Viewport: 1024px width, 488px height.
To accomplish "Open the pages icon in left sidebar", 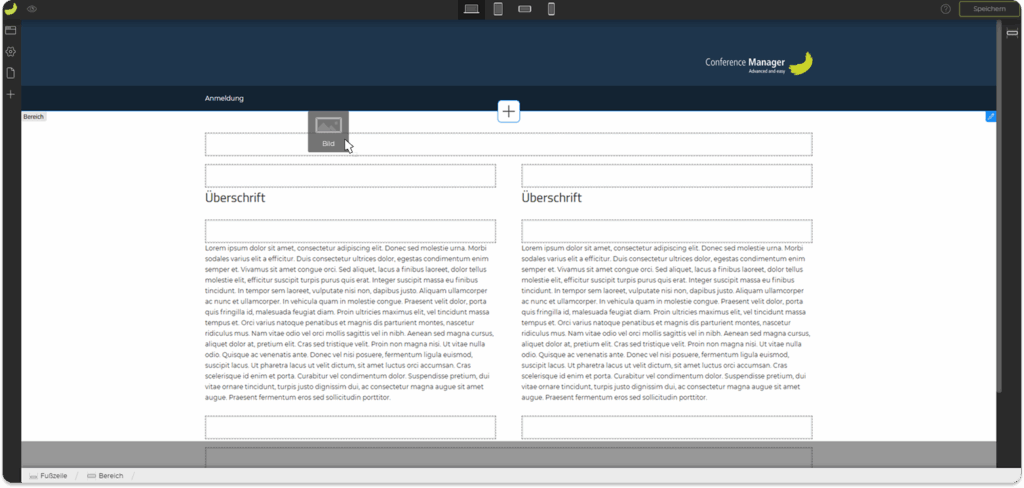I will [x=10, y=73].
